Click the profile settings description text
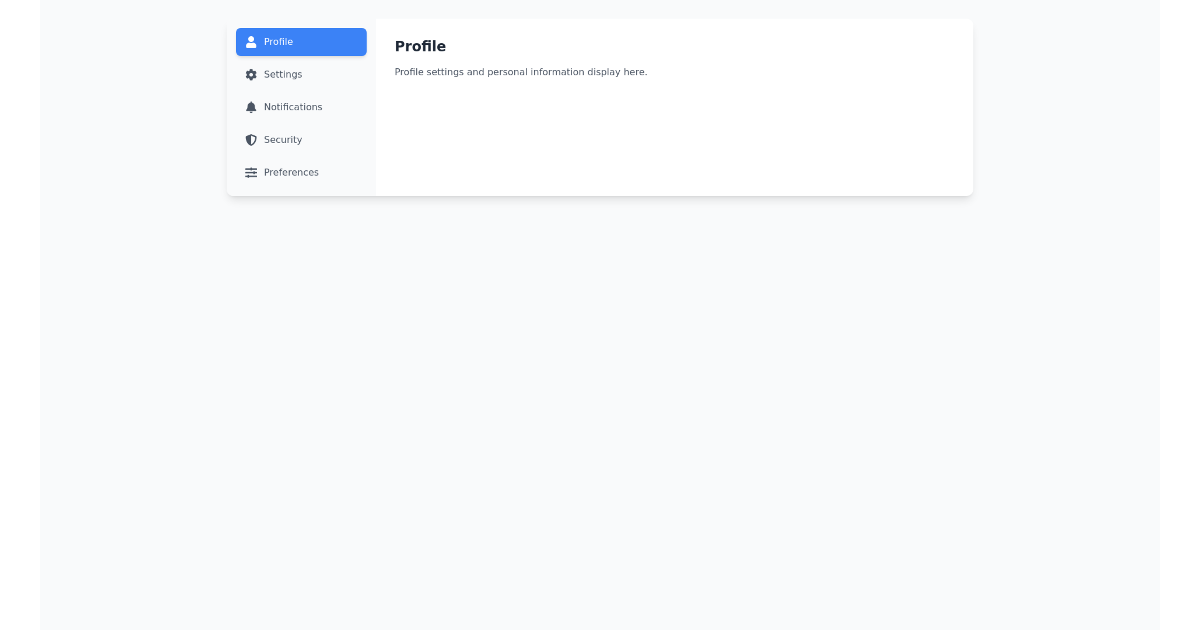1200x630 pixels. (x=521, y=72)
